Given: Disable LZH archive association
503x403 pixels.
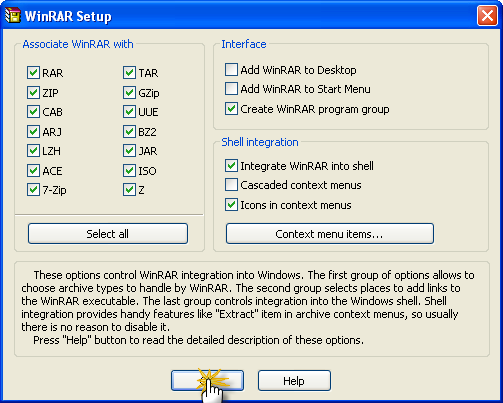Looking at the screenshot, I should coord(33,151).
